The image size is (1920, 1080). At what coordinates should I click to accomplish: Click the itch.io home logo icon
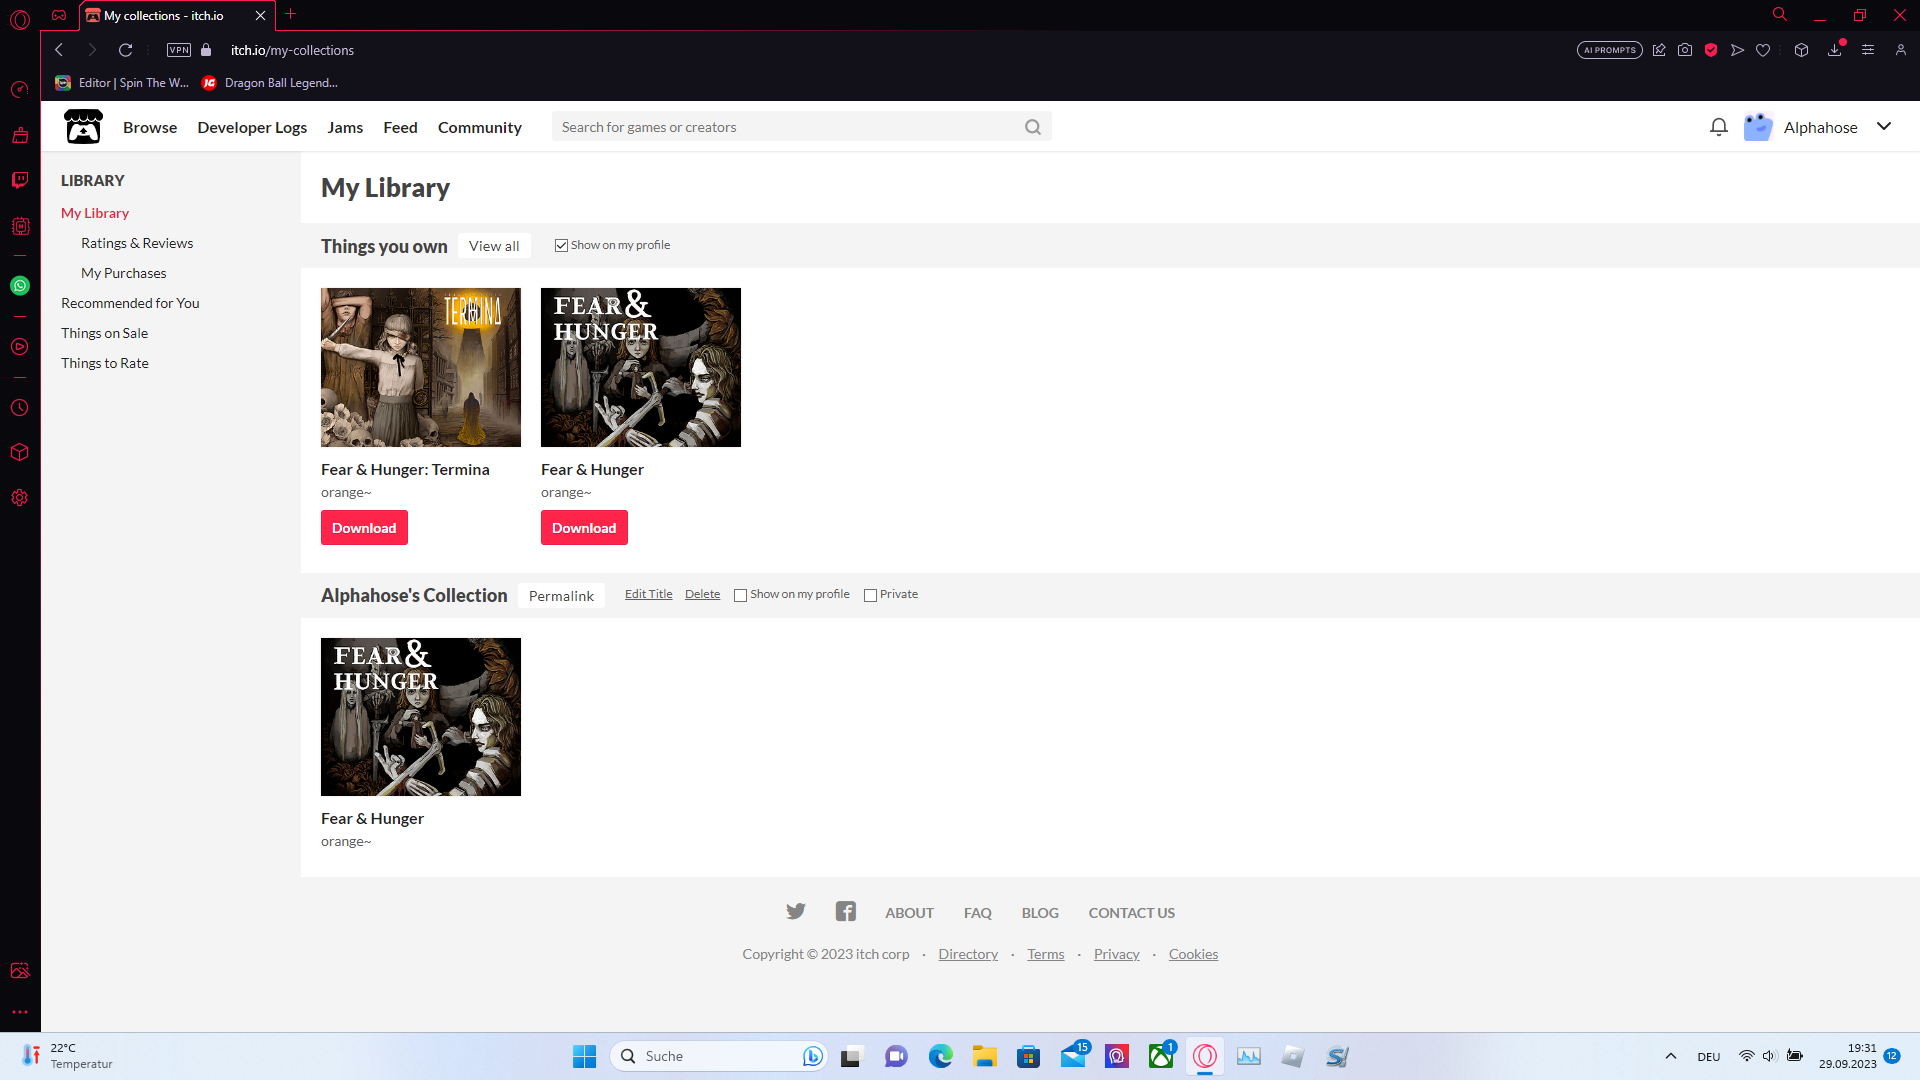82,127
